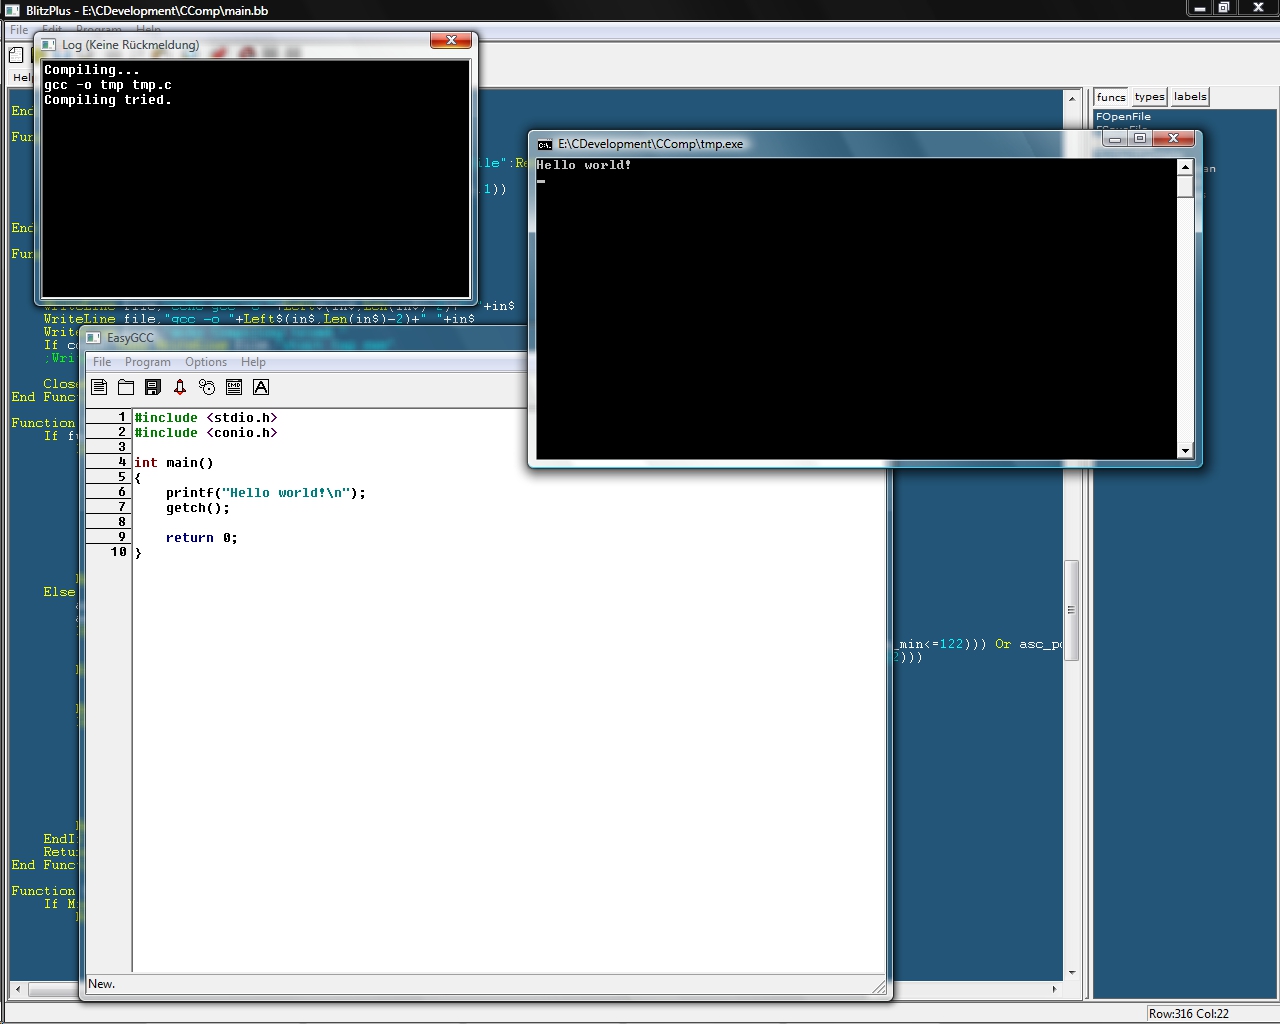Close the Log window
1280x1024 pixels.
451,40
